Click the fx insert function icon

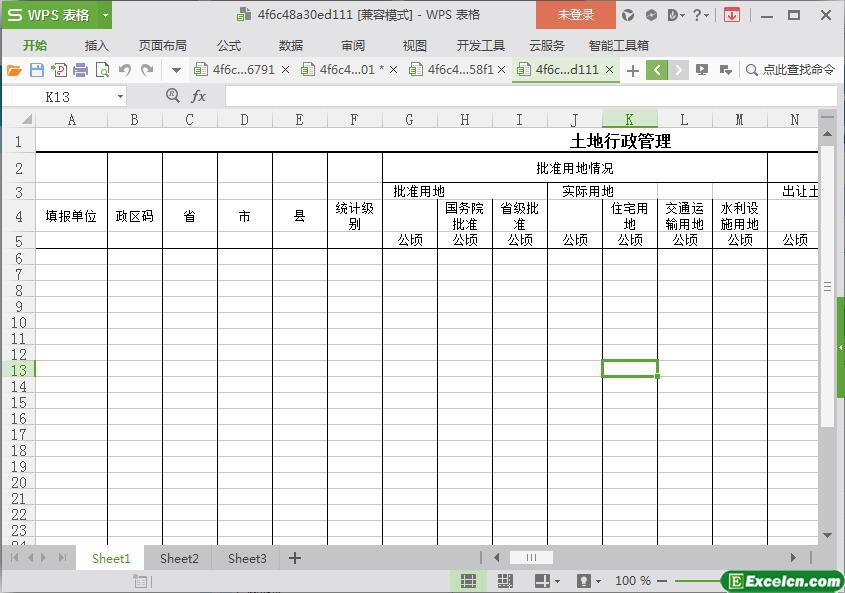pos(198,96)
